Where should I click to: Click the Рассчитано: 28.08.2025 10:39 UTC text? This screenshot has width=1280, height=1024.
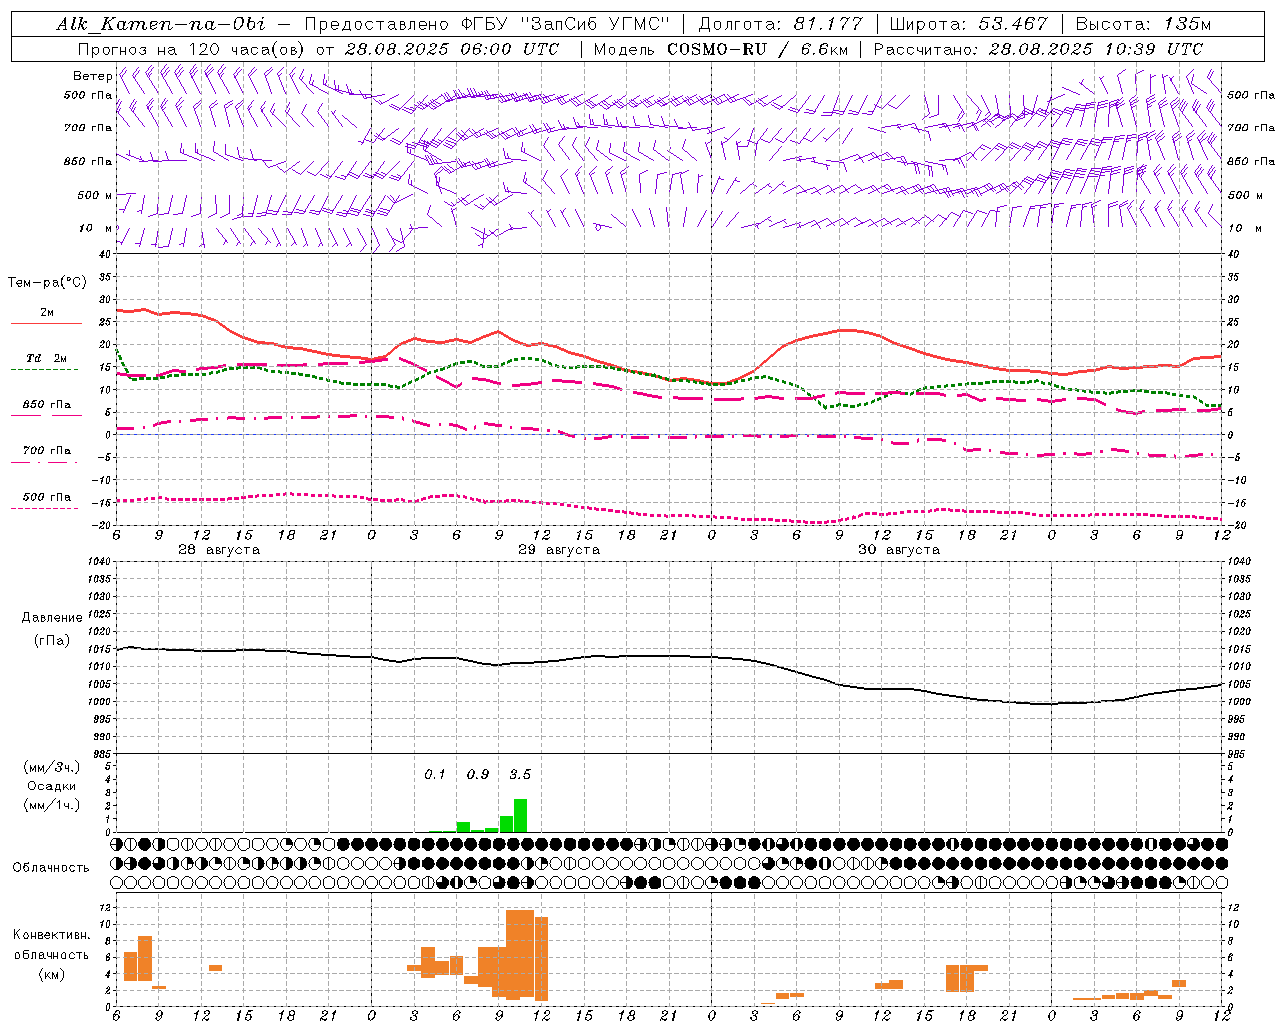pyautogui.click(x=1038, y=49)
